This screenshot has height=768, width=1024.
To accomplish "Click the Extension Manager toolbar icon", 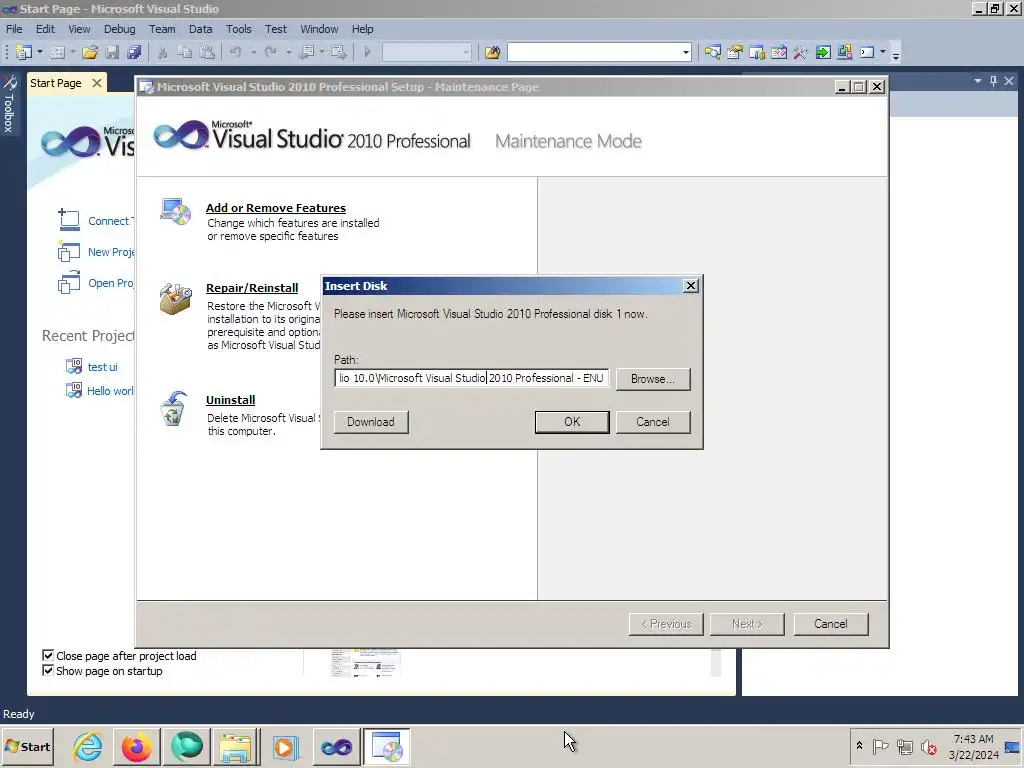I will [x=845, y=52].
